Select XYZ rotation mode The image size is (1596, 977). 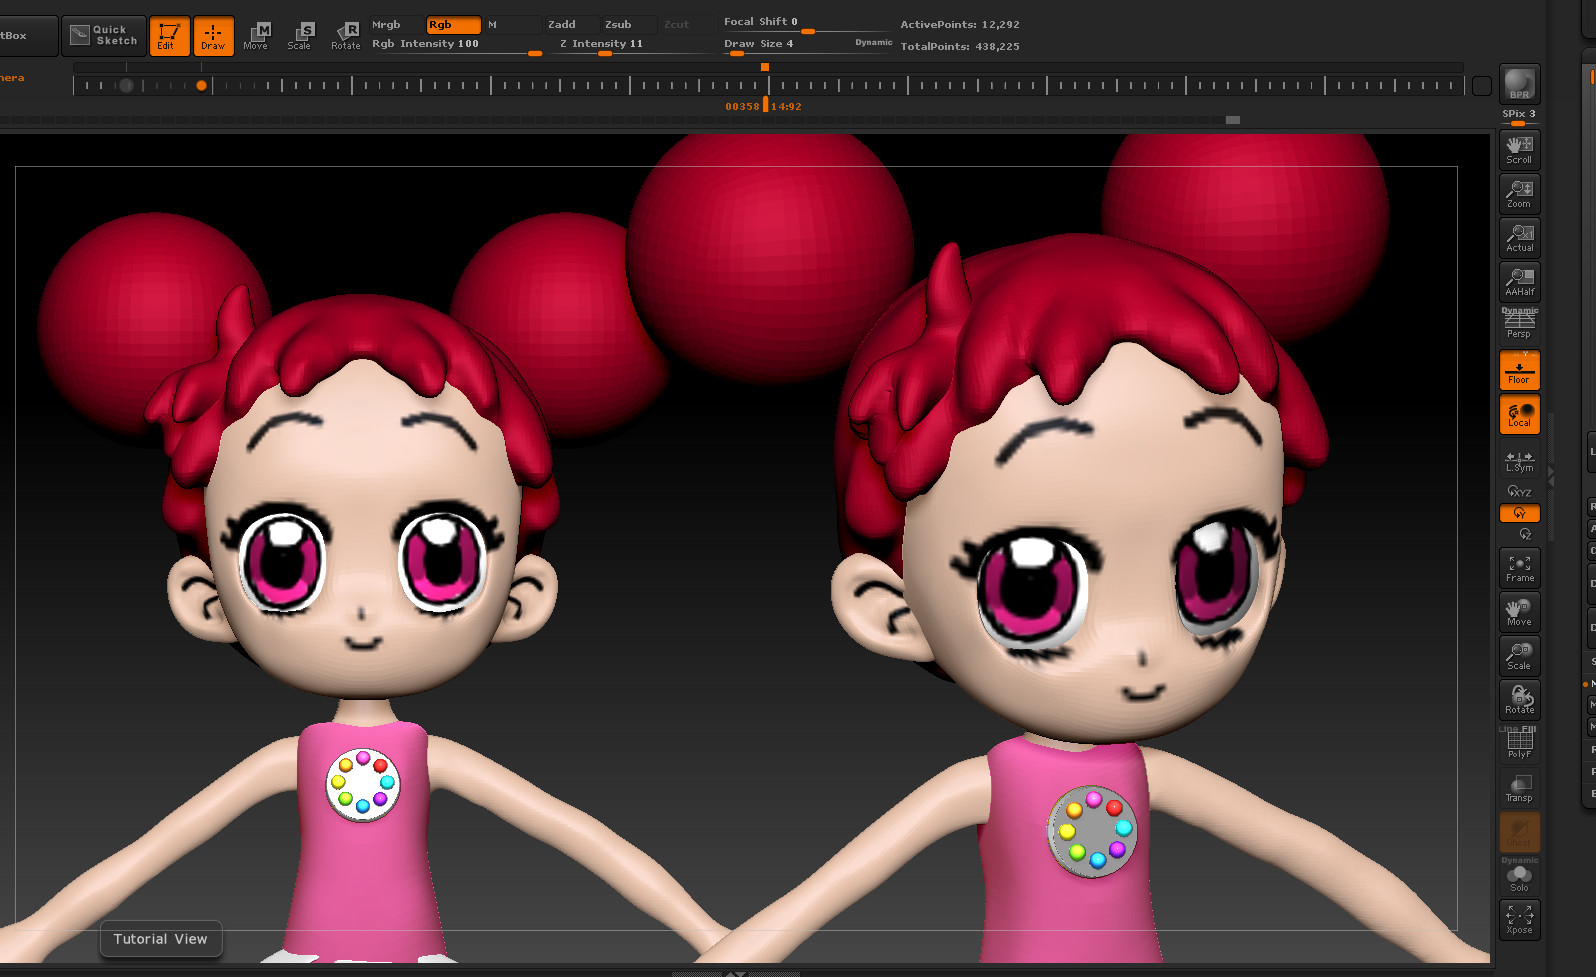(1519, 491)
